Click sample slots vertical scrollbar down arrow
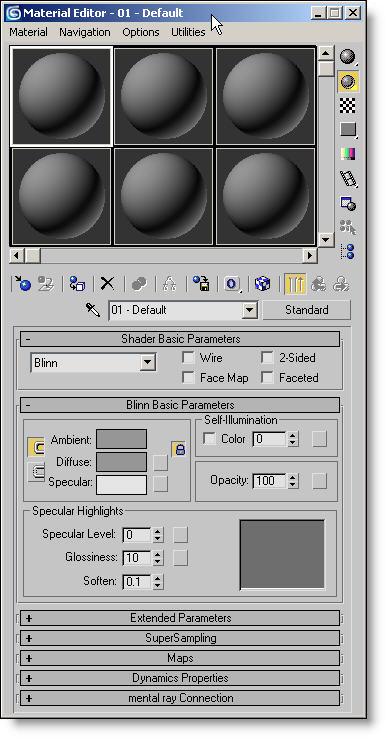Image resolution: width=388 pixels, height=740 pixels. click(x=325, y=239)
